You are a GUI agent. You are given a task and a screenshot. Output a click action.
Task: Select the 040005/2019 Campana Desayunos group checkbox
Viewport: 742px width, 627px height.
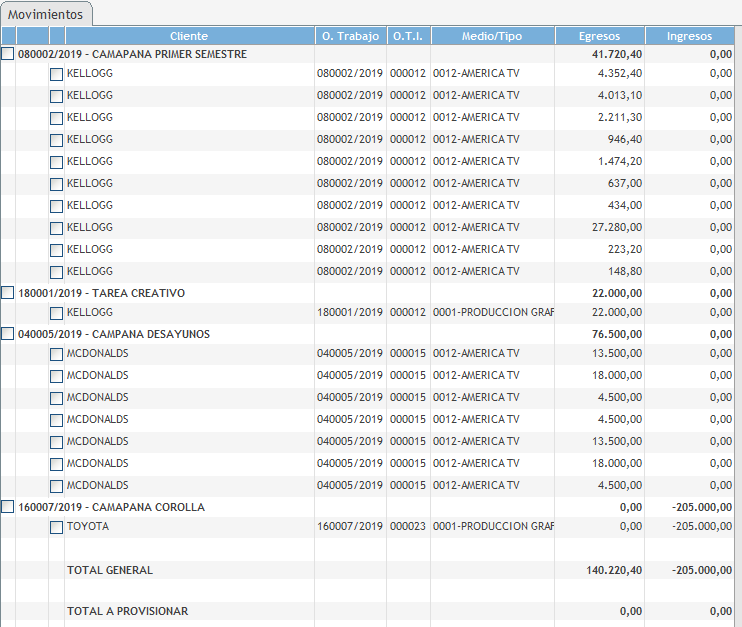point(8,334)
